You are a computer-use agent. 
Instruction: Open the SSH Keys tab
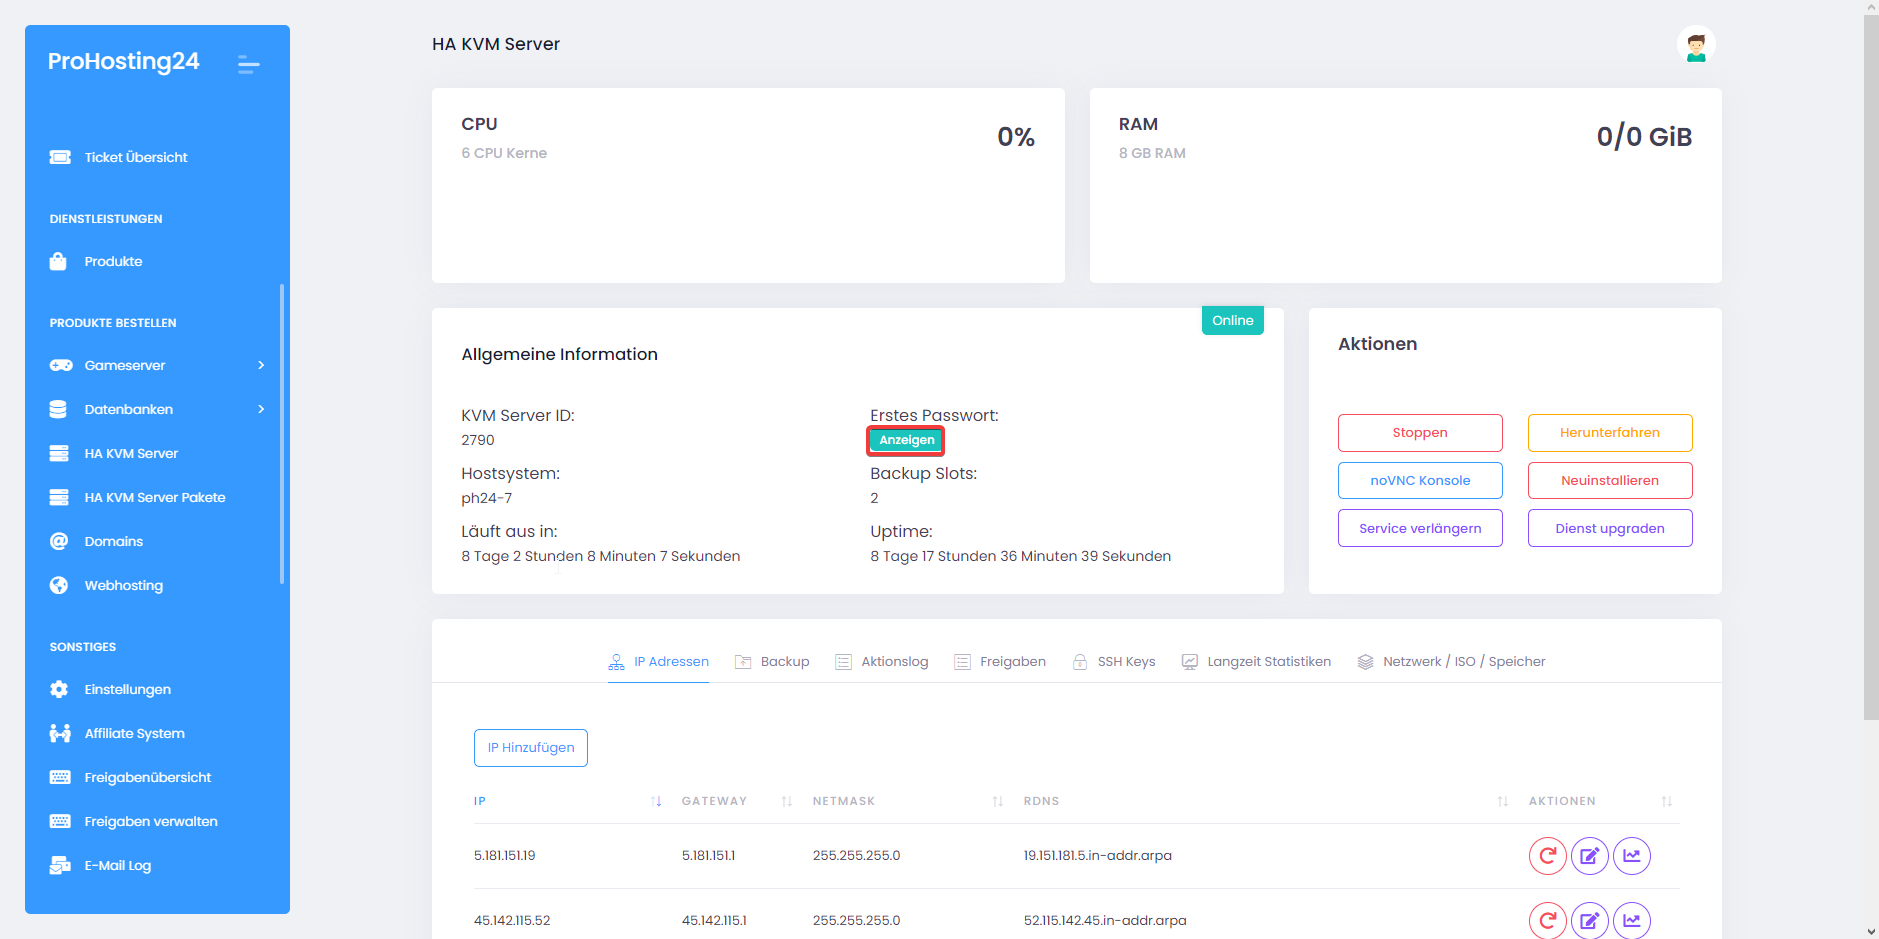[1114, 662]
